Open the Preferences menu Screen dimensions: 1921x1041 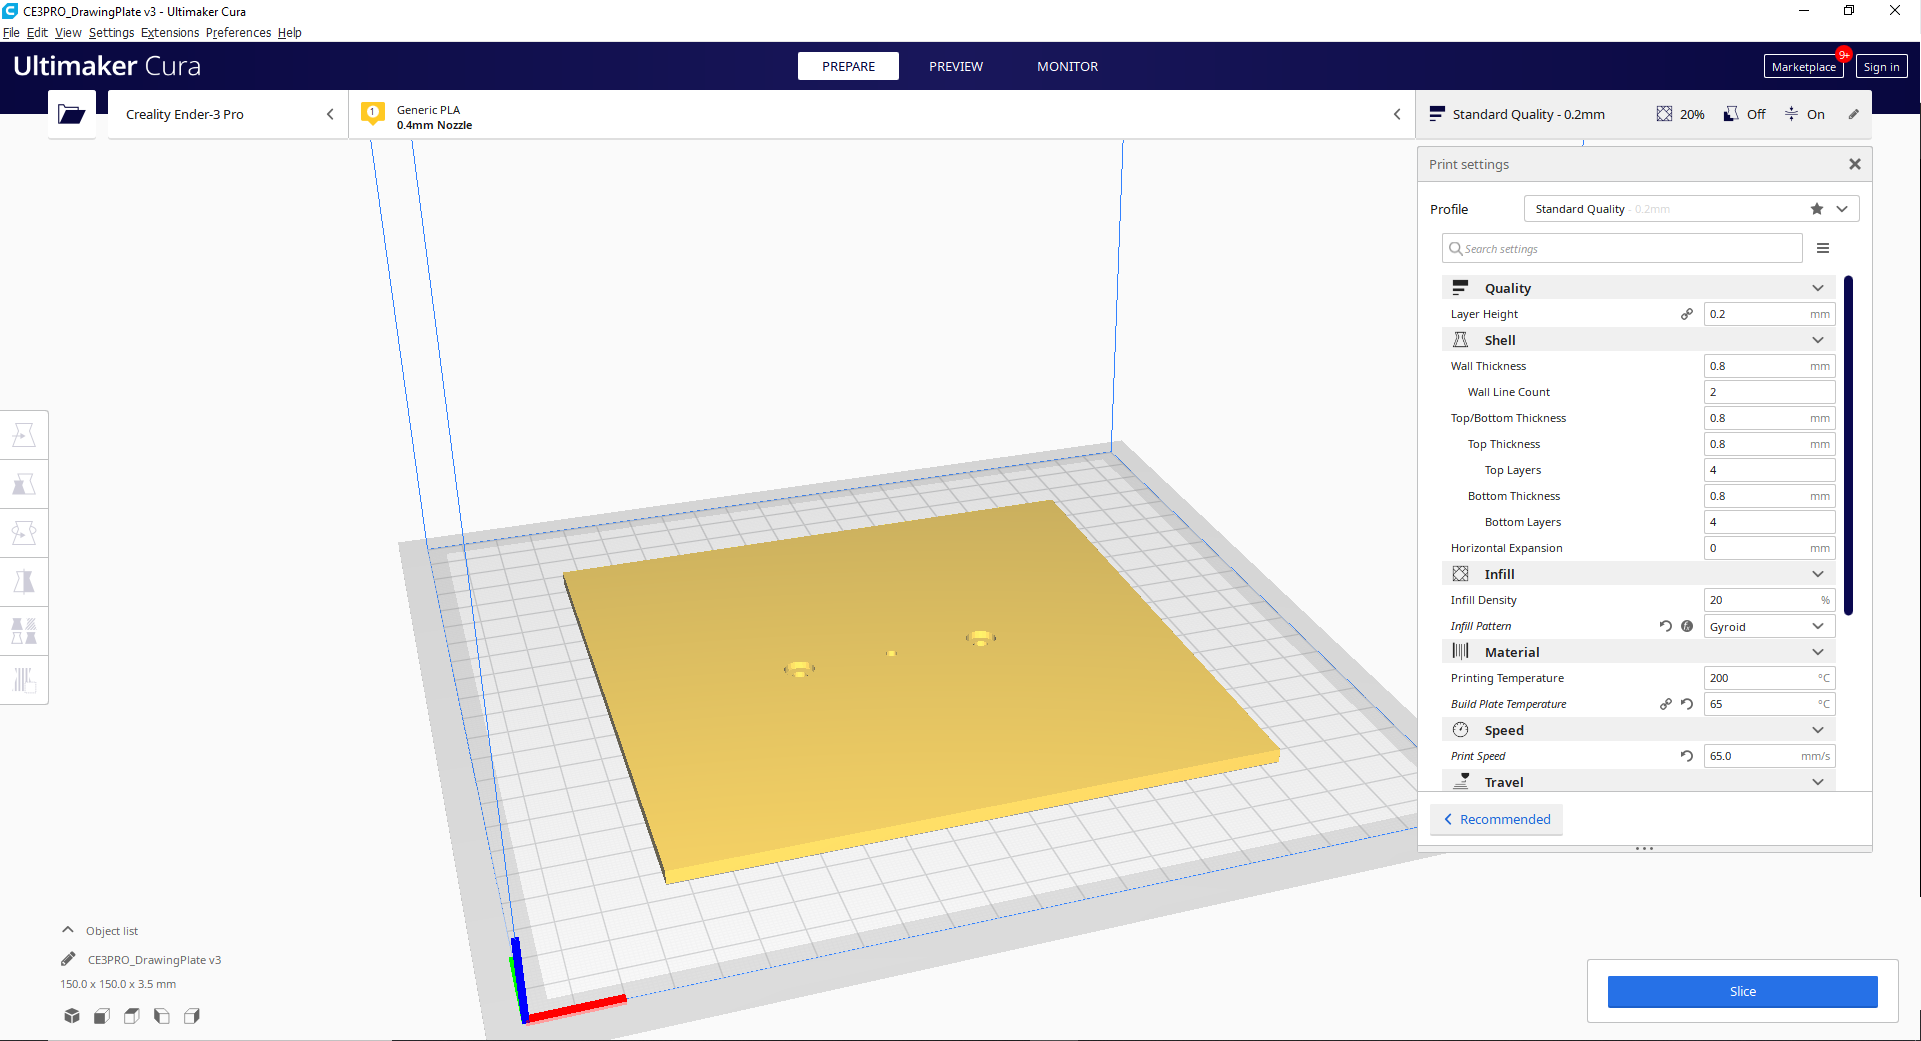point(238,32)
